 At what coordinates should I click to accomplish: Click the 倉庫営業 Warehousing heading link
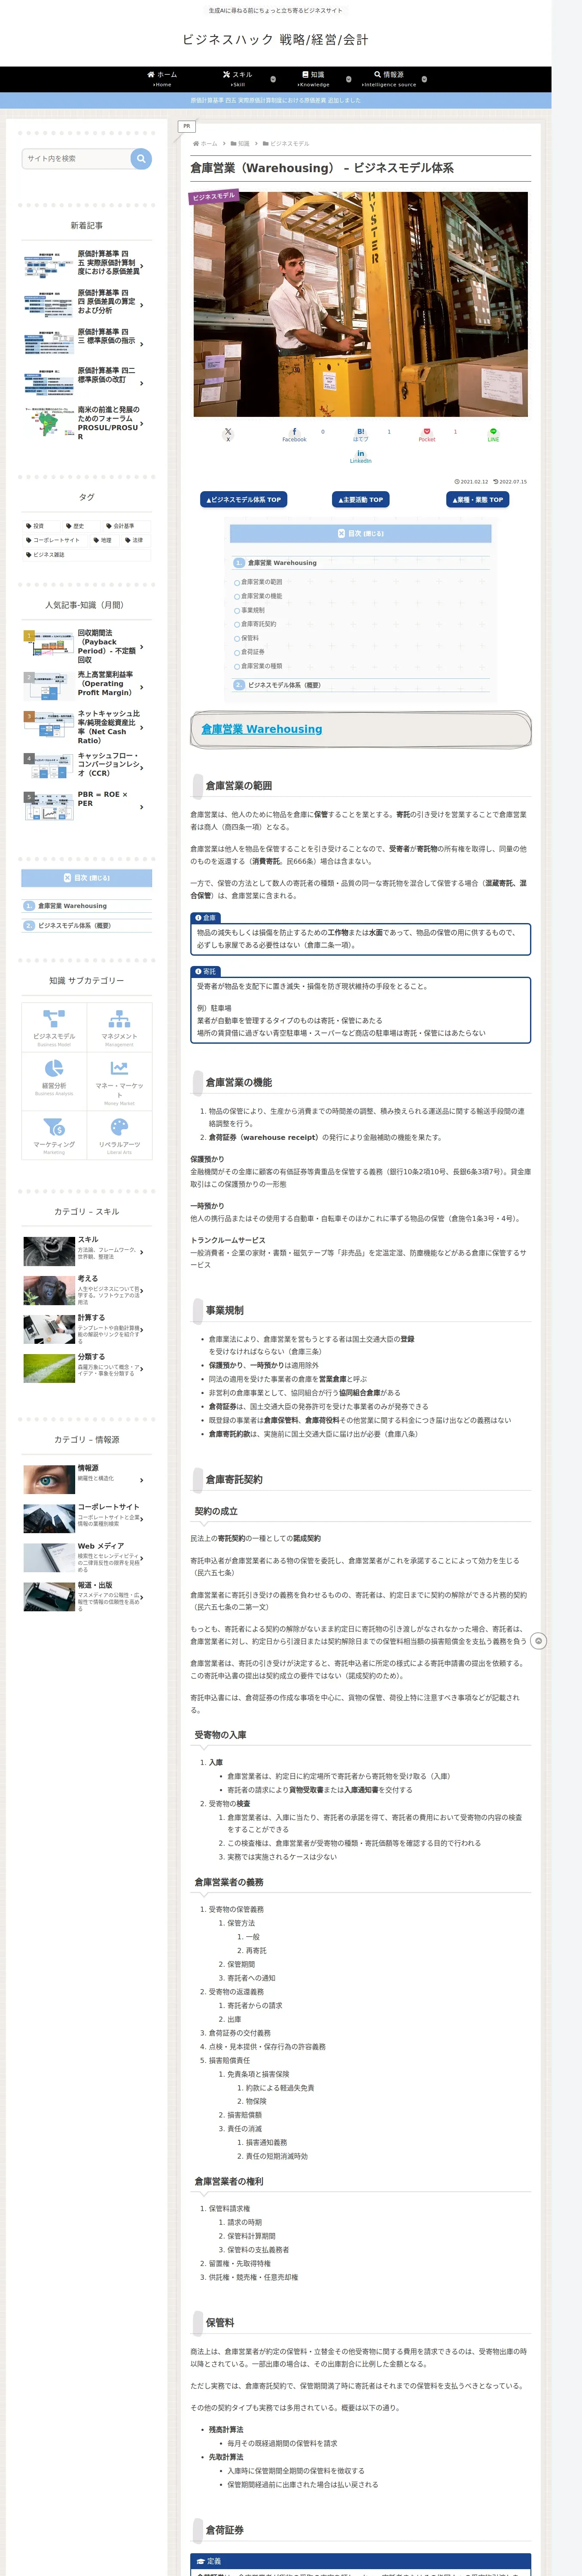(262, 729)
